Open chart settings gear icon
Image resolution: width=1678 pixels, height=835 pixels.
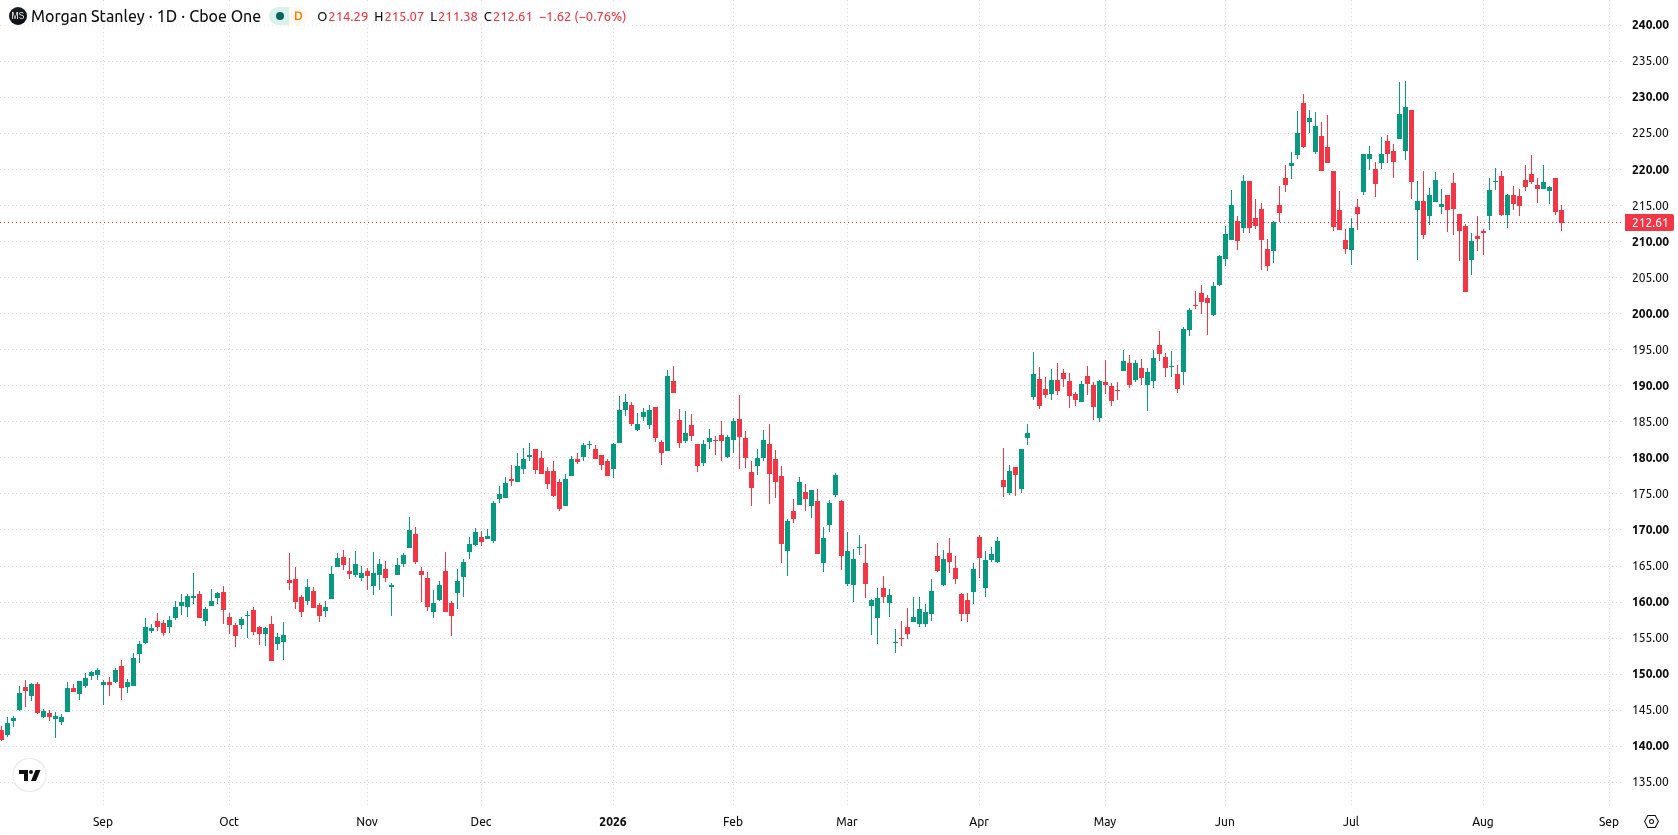point(1651,822)
